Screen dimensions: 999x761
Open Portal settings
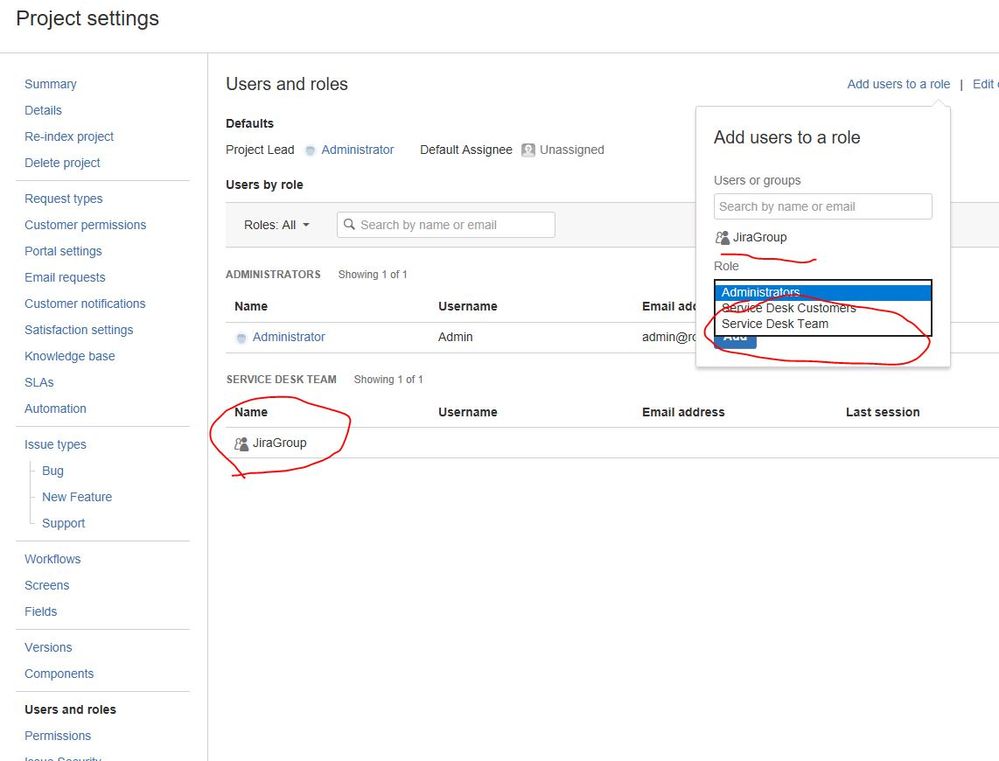[63, 251]
